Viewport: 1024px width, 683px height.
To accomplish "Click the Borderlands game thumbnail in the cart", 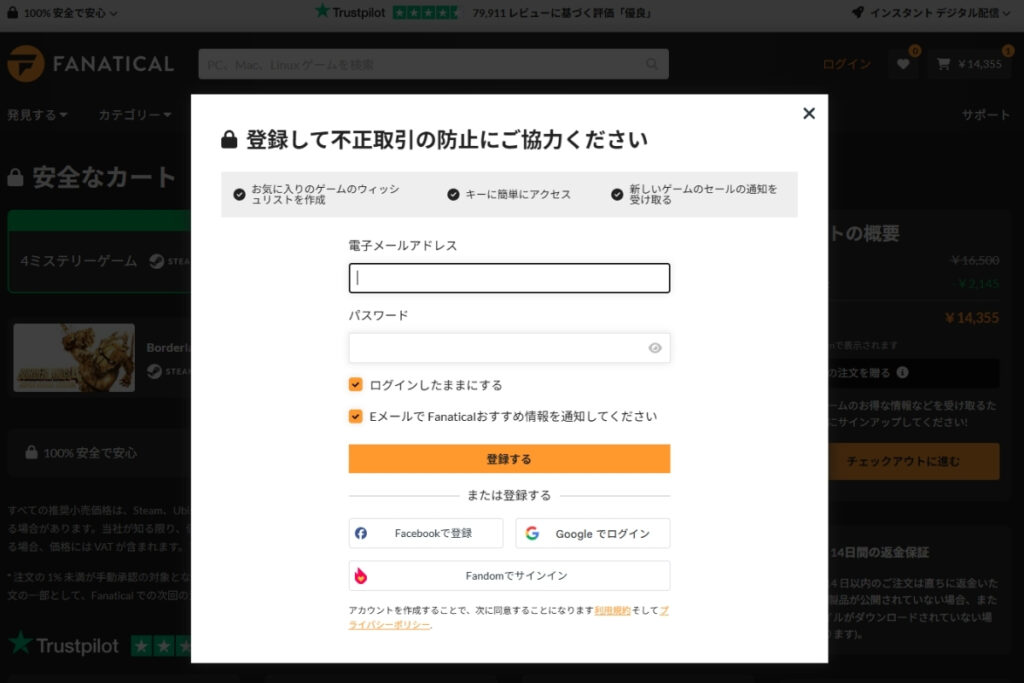I will click(x=74, y=358).
